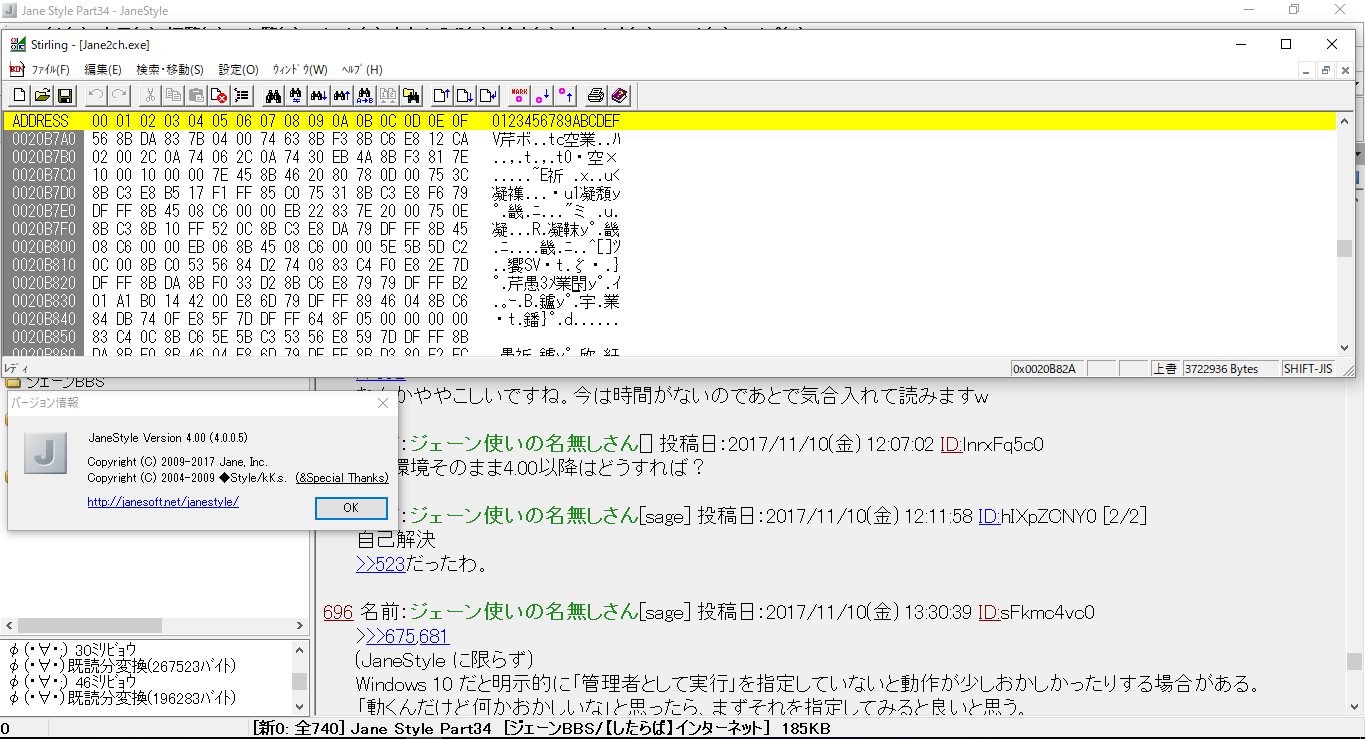Click the 3722936 Bytes status field

click(1230, 368)
